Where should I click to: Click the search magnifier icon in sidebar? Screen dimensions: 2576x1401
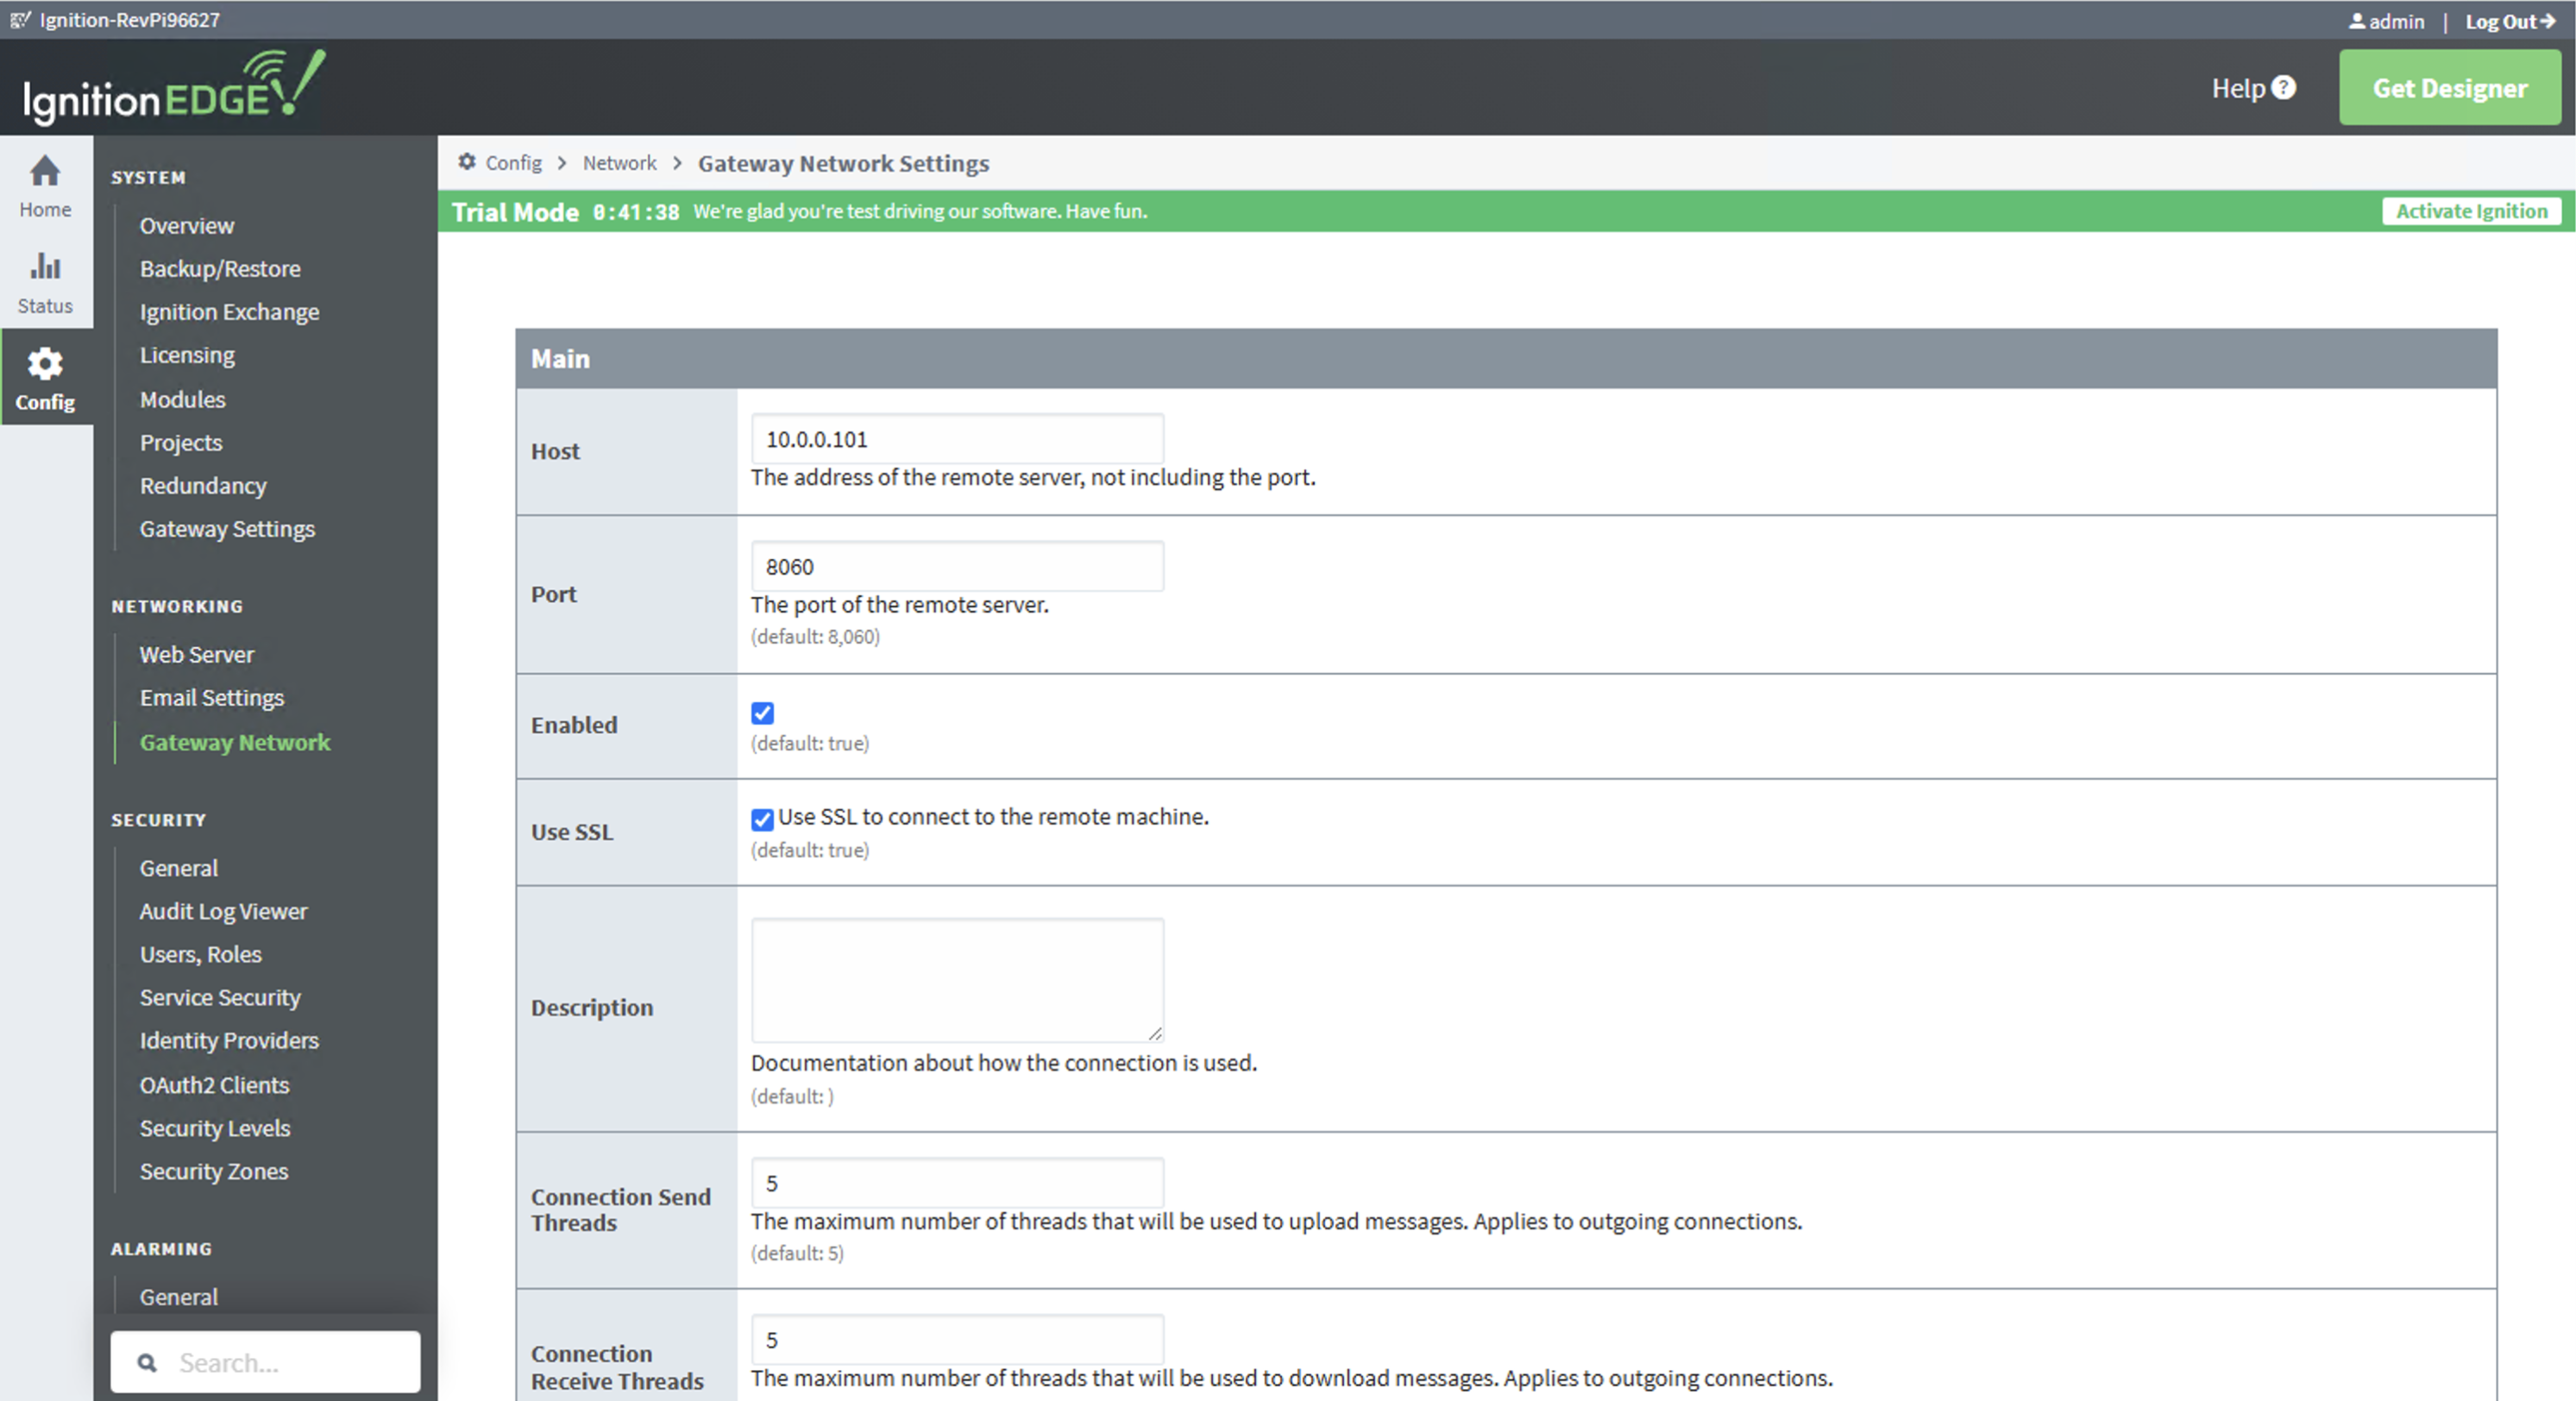pos(147,1362)
